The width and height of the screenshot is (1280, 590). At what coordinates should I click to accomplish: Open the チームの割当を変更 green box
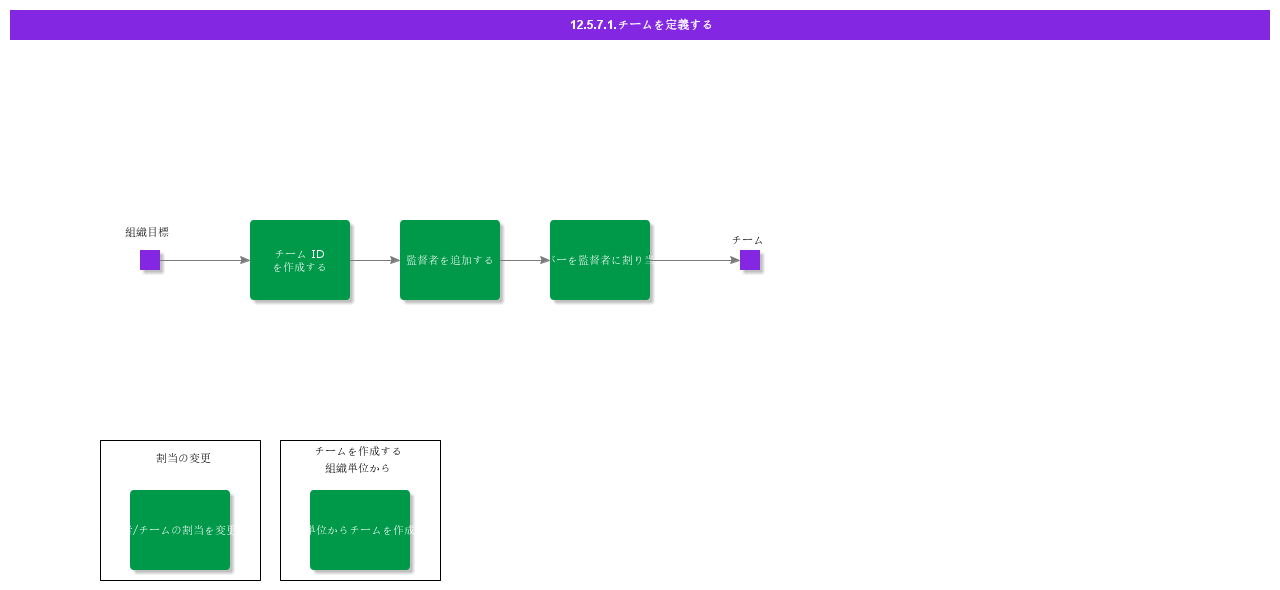pyautogui.click(x=180, y=530)
